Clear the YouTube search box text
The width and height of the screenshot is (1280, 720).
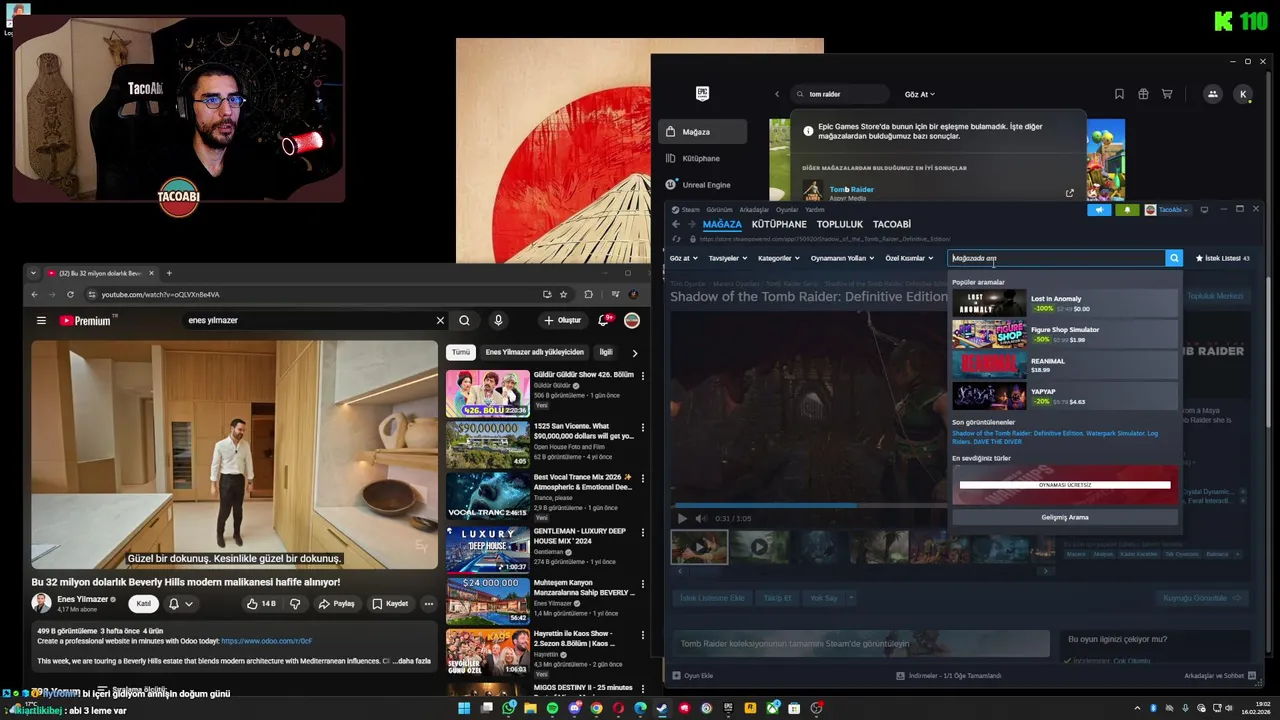(x=440, y=321)
